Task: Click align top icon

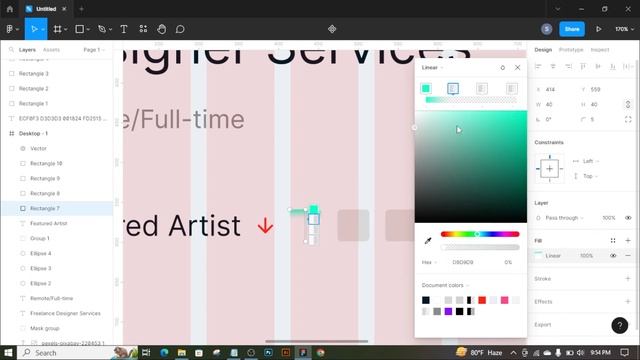Action: click(x=583, y=66)
